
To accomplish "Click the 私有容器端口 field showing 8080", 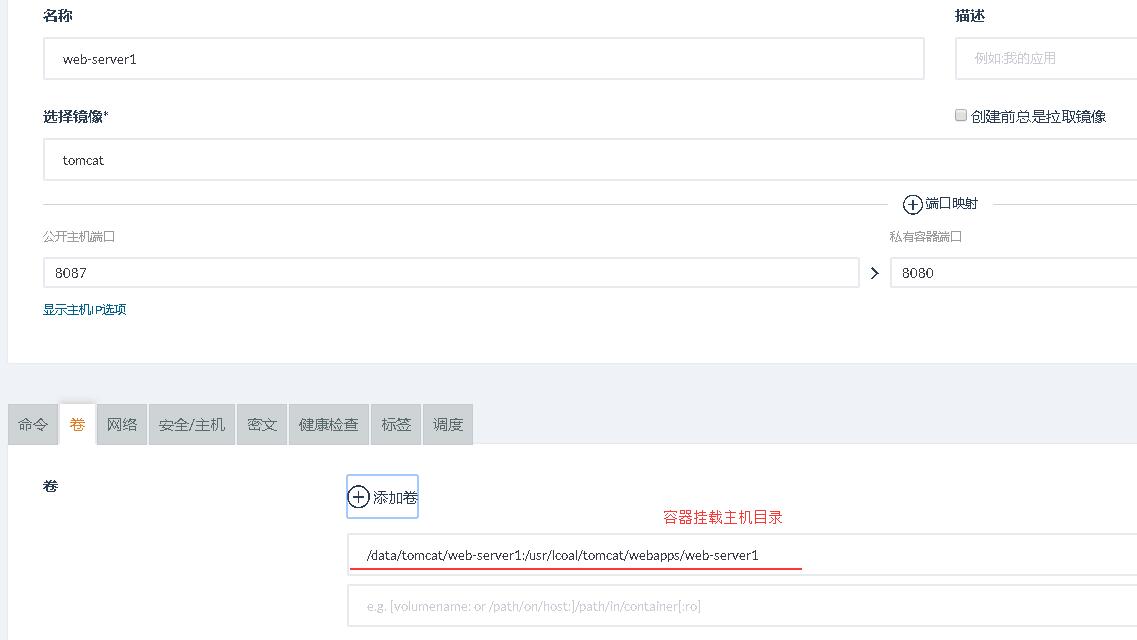I will click(x=1014, y=273).
